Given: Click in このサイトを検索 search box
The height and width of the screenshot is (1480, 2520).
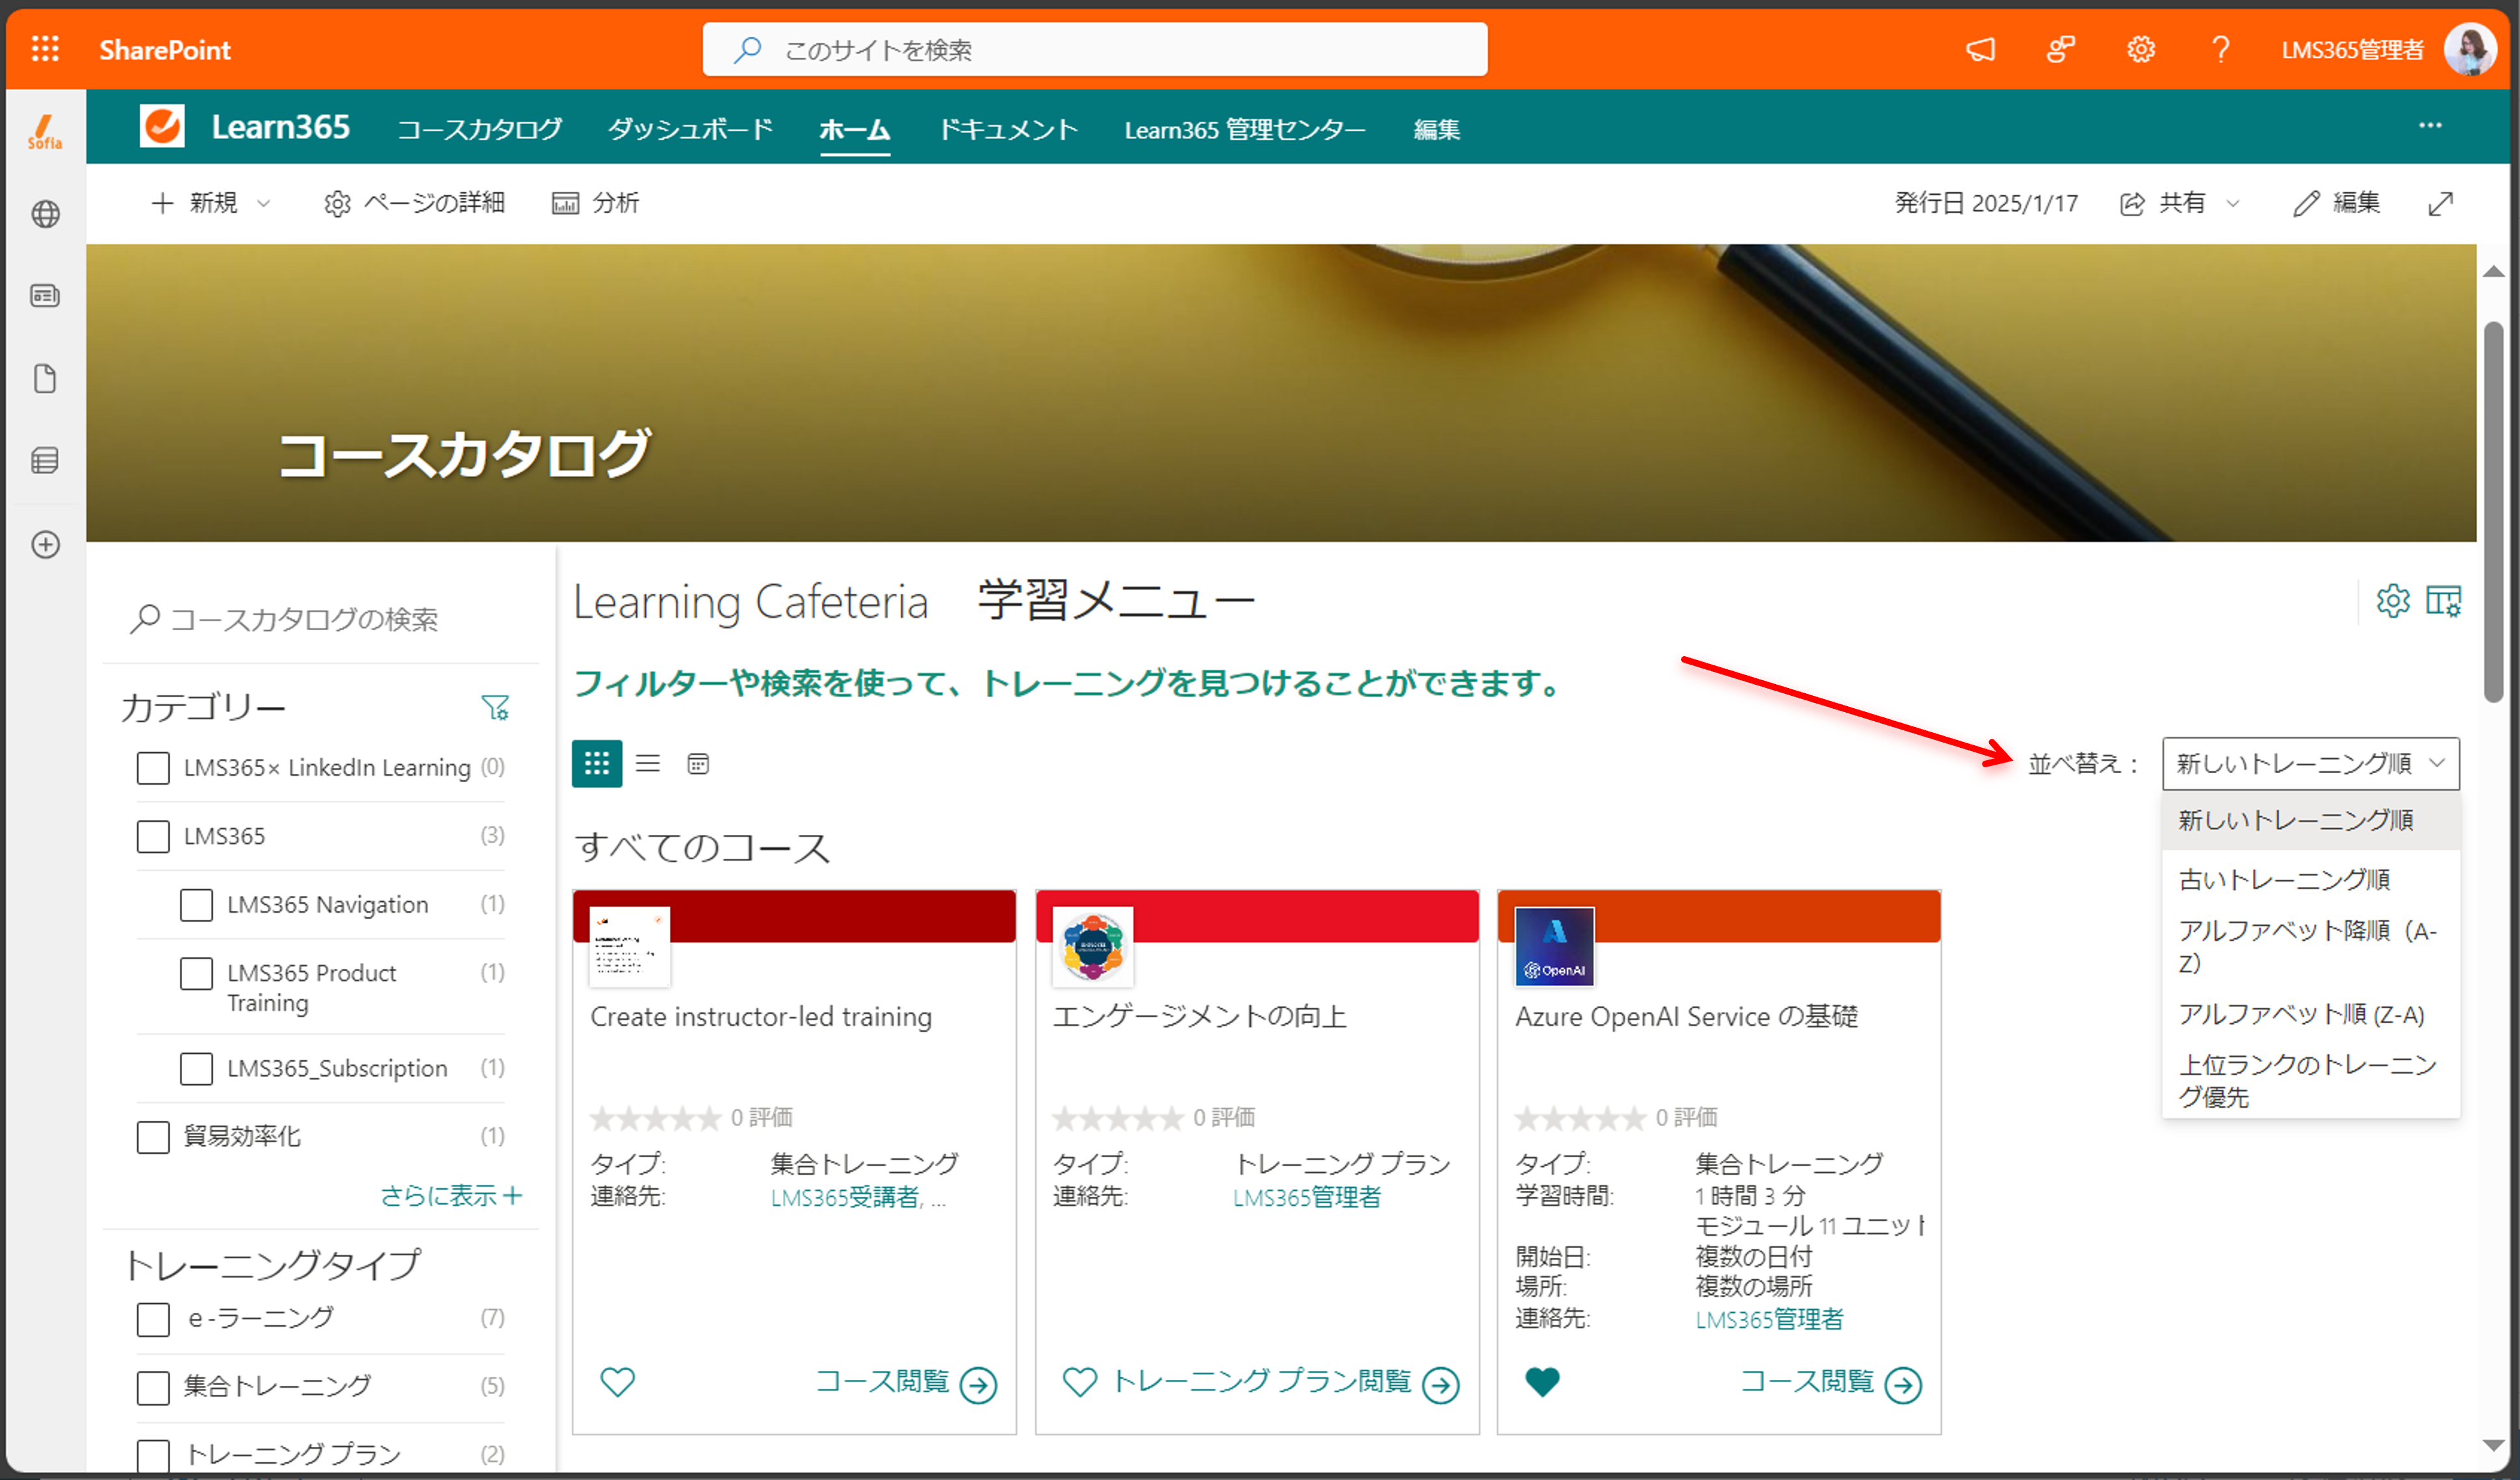Looking at the screenshot, I should pos(1095,49).
